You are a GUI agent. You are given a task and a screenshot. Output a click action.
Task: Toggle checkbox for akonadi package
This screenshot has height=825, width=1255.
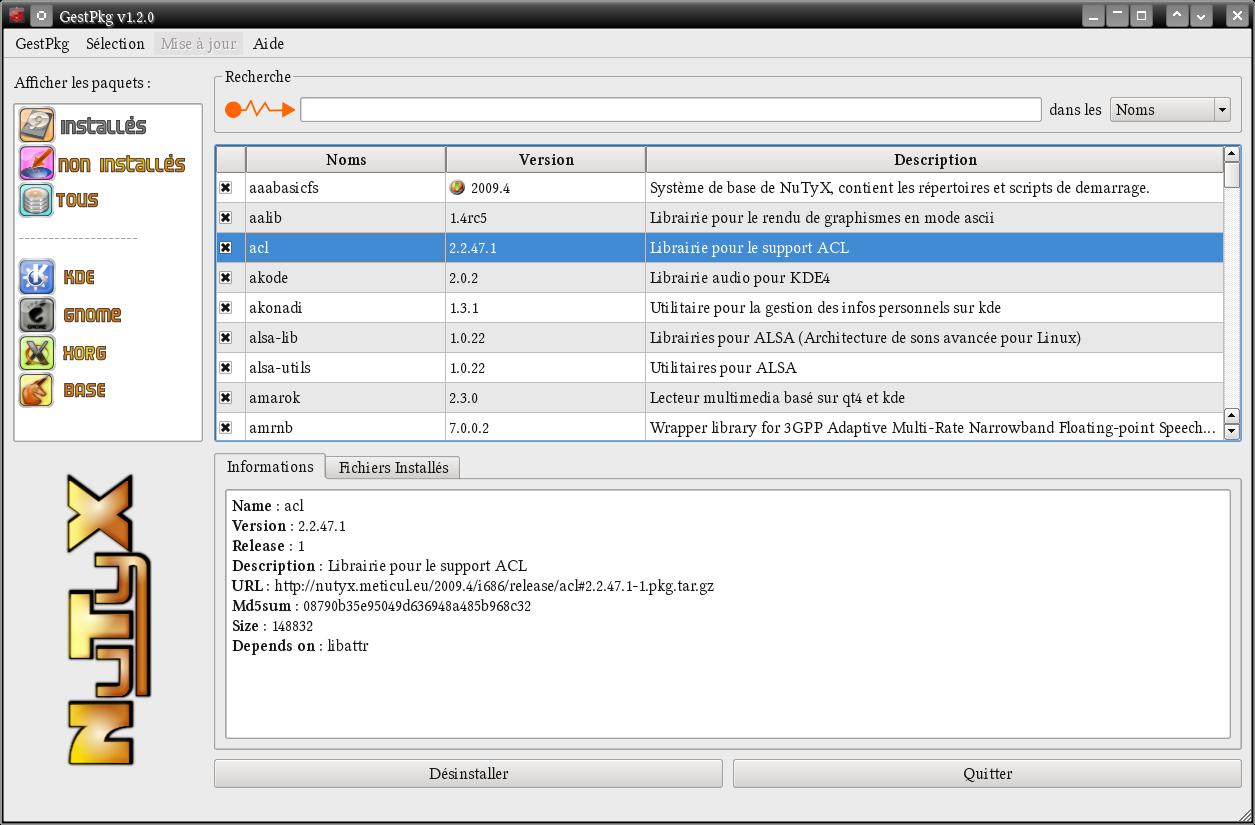(226, 307)
